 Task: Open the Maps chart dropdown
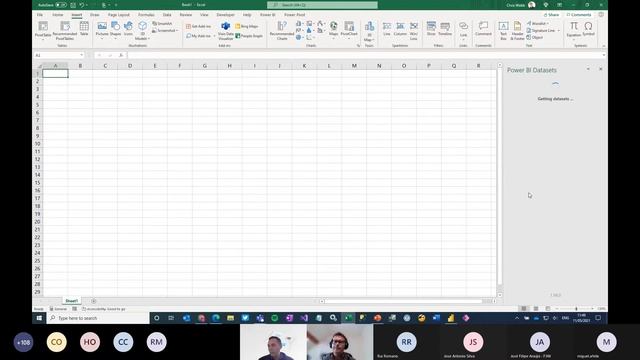pyautogui.click(x=333, y=29)
